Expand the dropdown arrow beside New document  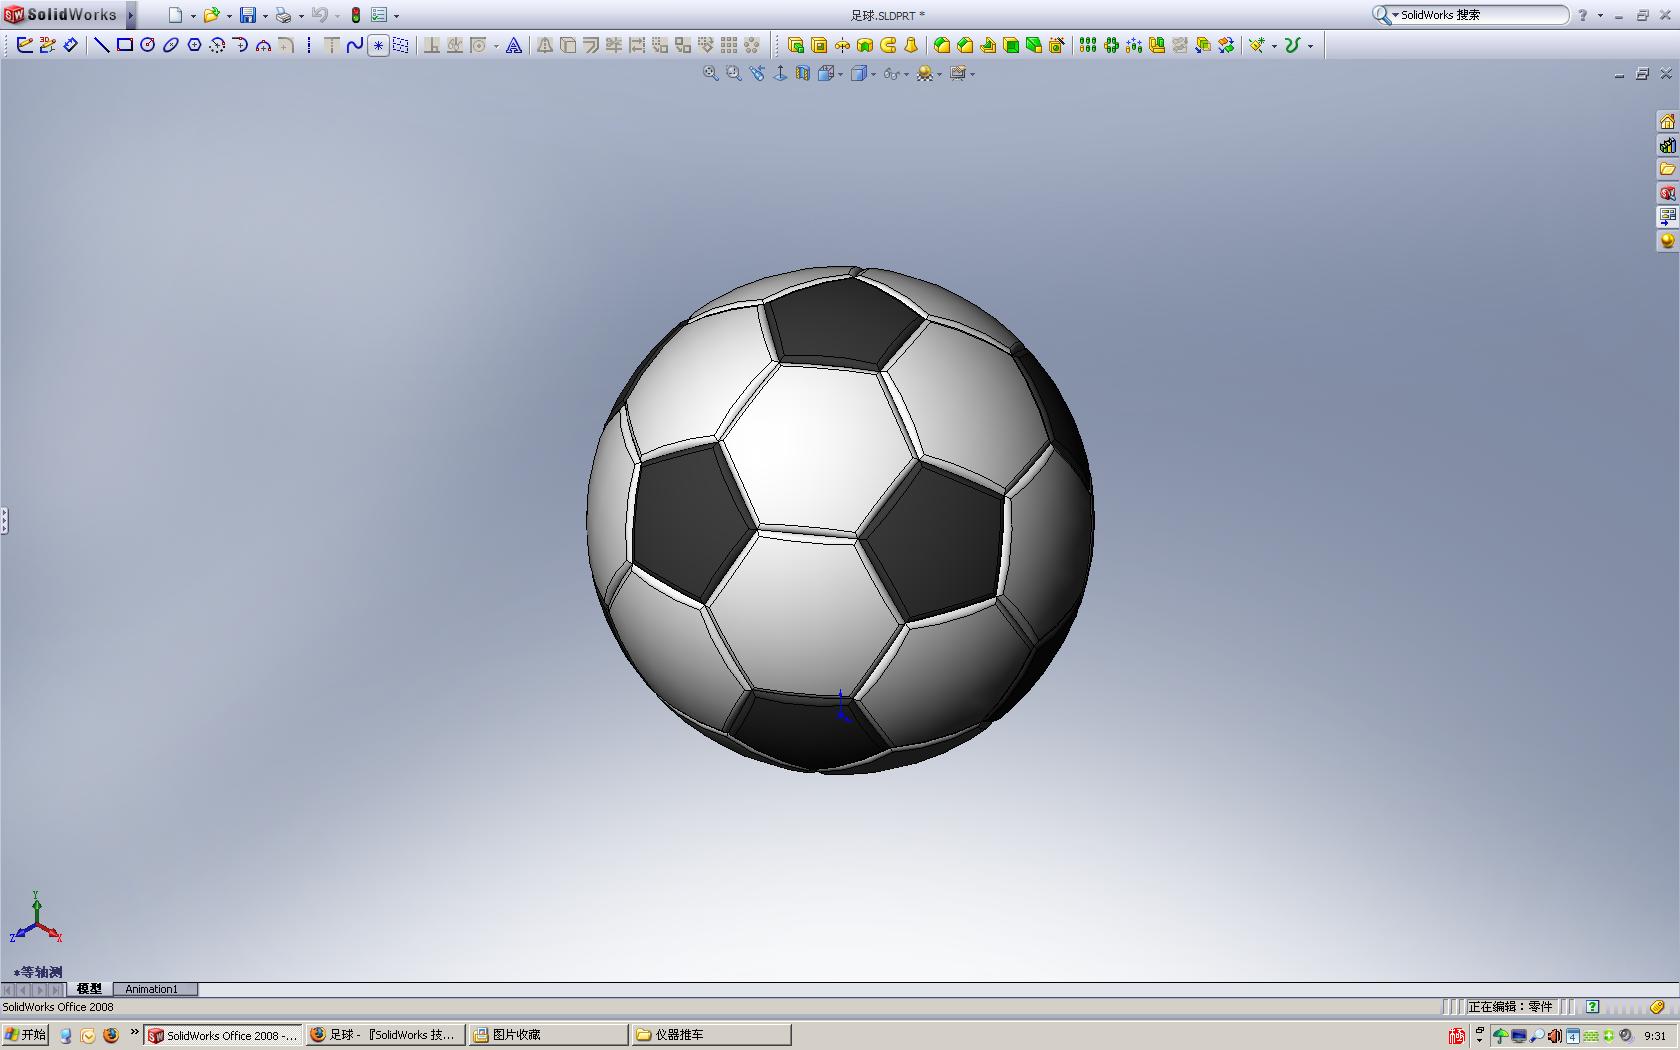coord(193,16)
